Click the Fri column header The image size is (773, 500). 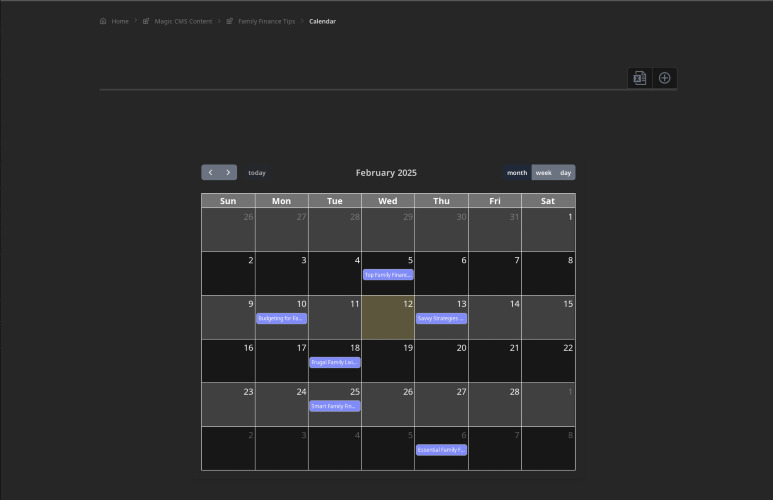(x=494, y=201)
